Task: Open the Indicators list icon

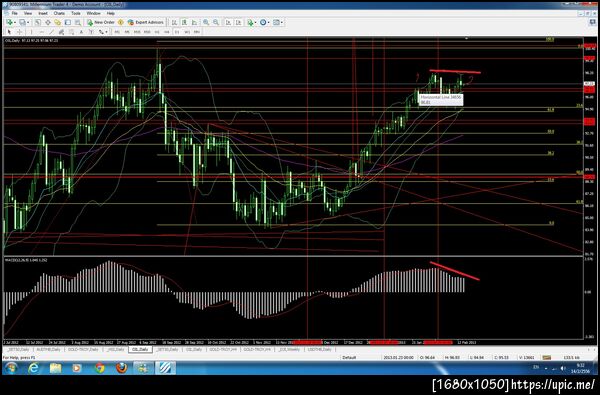Action: pos(250,22)
